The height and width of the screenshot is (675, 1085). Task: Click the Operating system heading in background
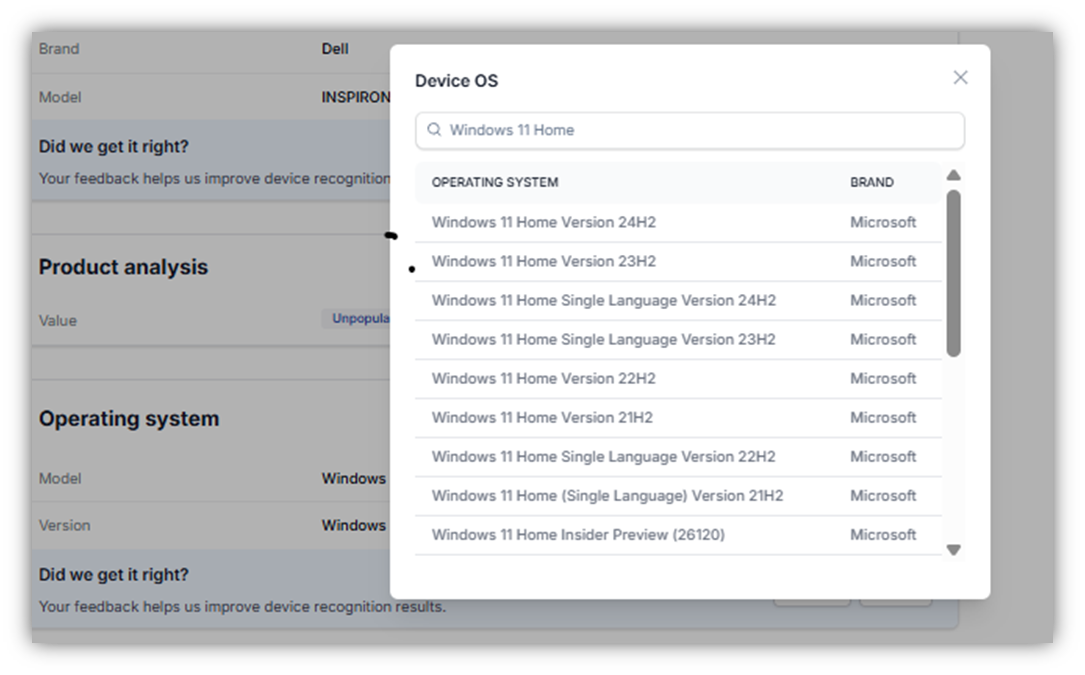tap(129, 419)
